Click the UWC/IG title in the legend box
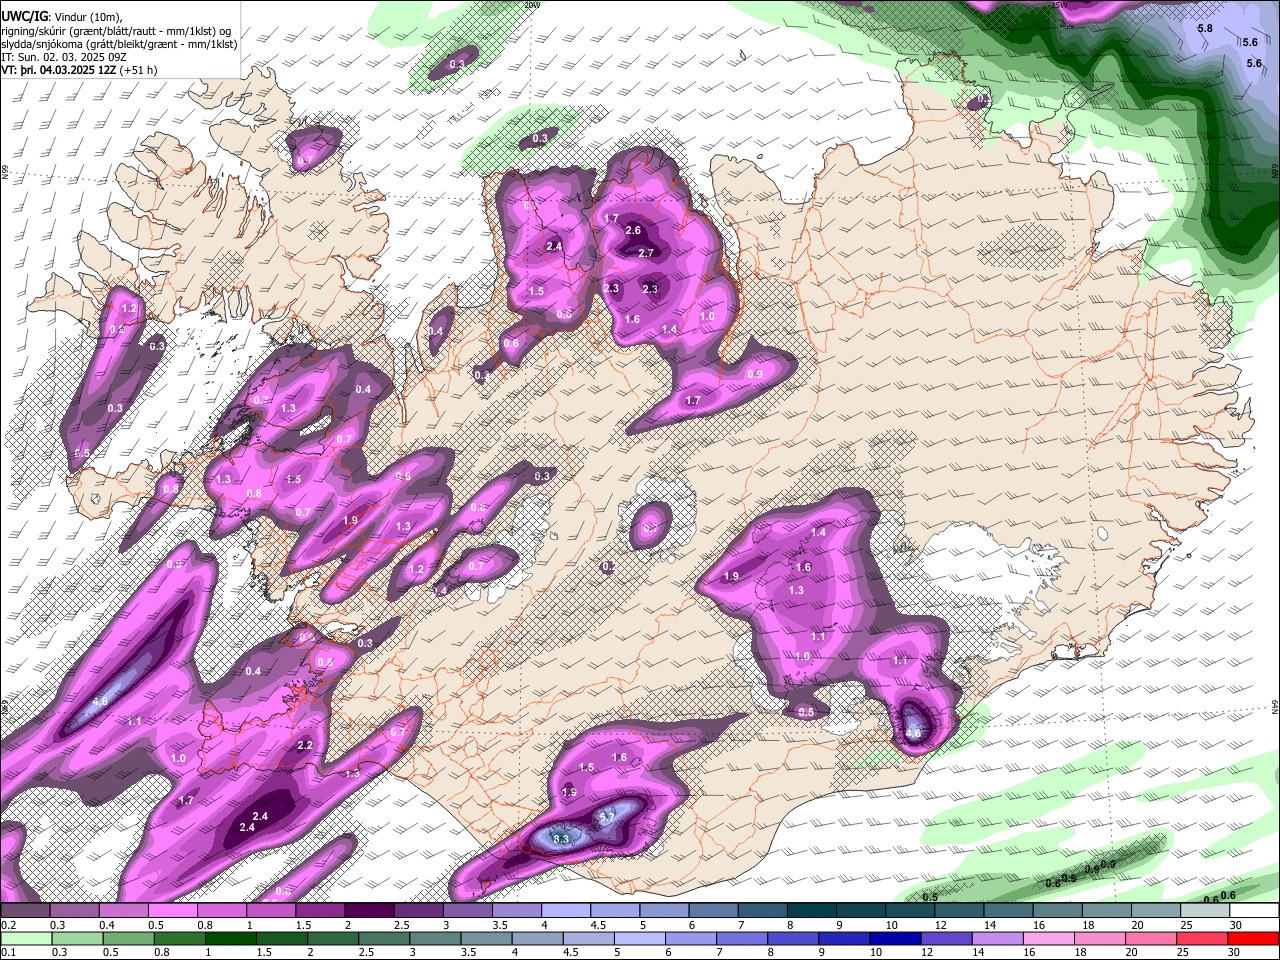This screenshot has height=960, width=1280. 23,16
